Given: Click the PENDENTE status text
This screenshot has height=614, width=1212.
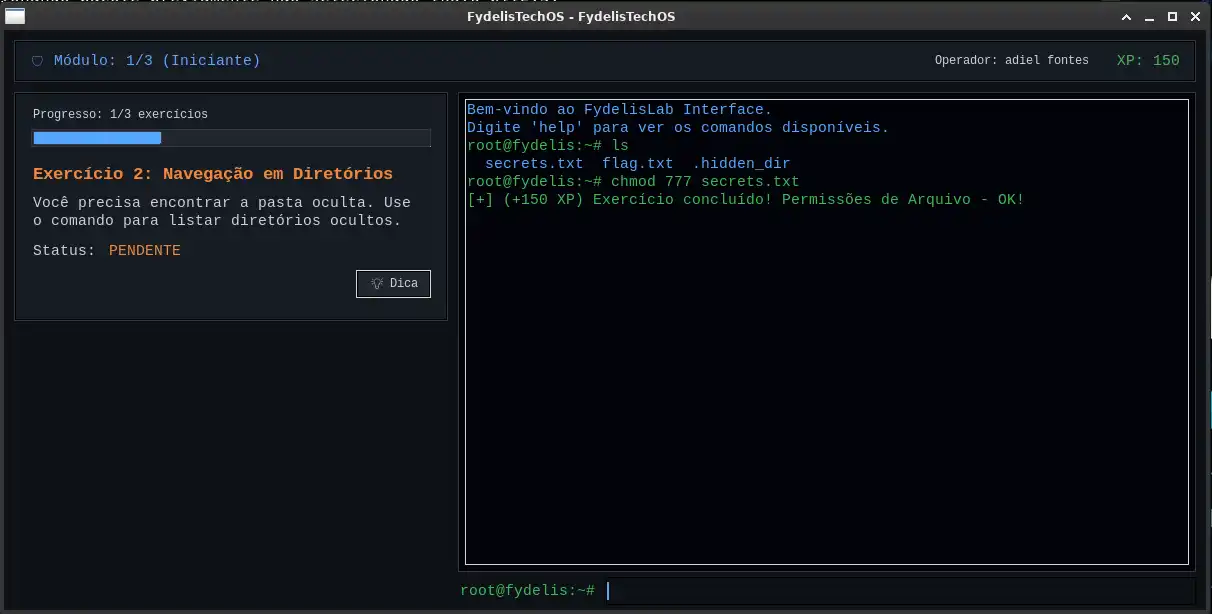Looking at the screenshot, I should [x=145, y=251].
